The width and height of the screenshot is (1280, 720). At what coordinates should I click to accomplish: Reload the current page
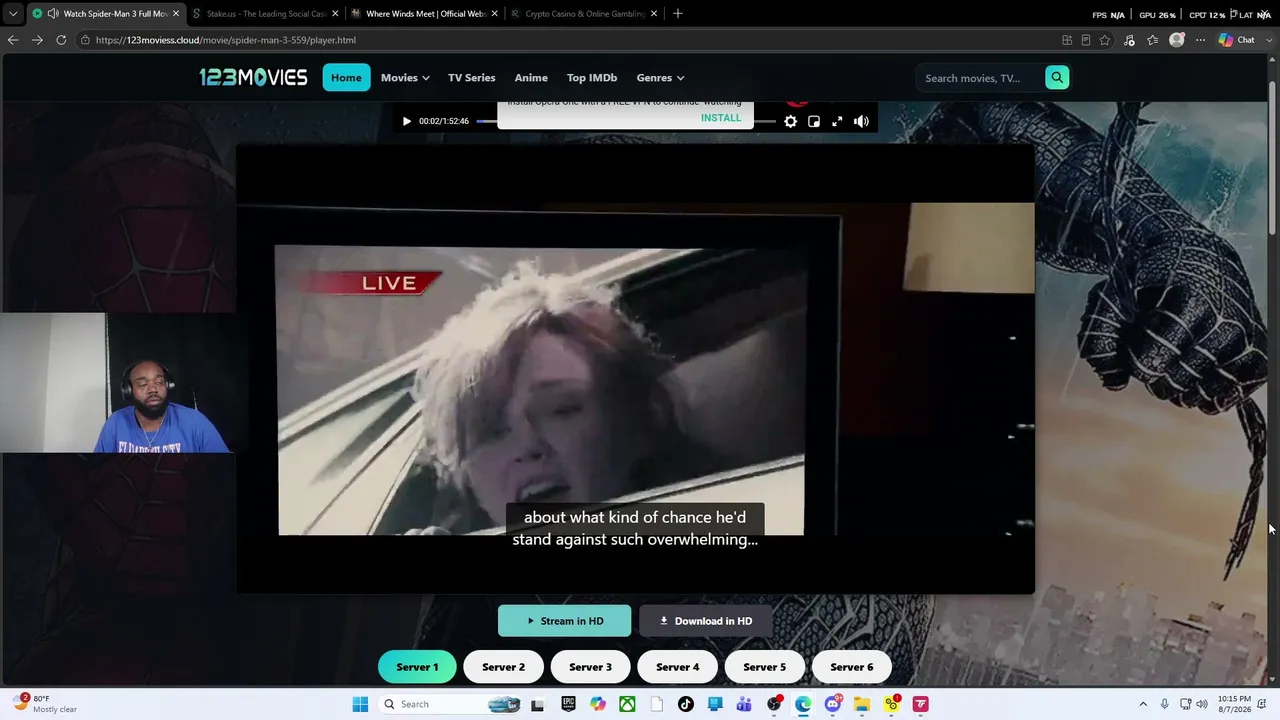61,40
